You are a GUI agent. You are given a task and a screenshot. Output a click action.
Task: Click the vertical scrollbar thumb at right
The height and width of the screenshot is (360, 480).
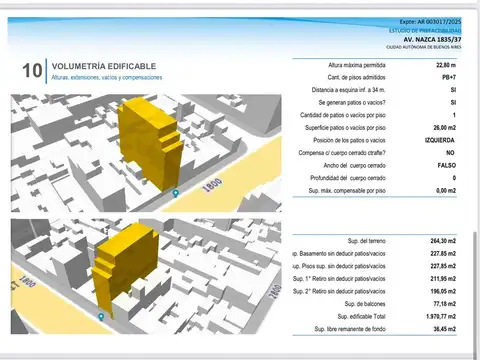click(474, 295)
